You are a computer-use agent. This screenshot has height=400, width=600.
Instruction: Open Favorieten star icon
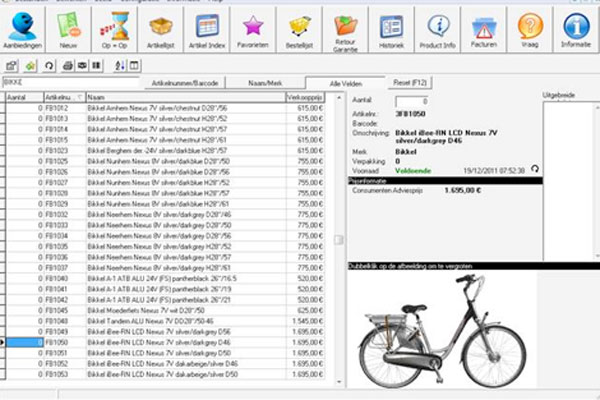pyautogui.click(x=253, y=28)
